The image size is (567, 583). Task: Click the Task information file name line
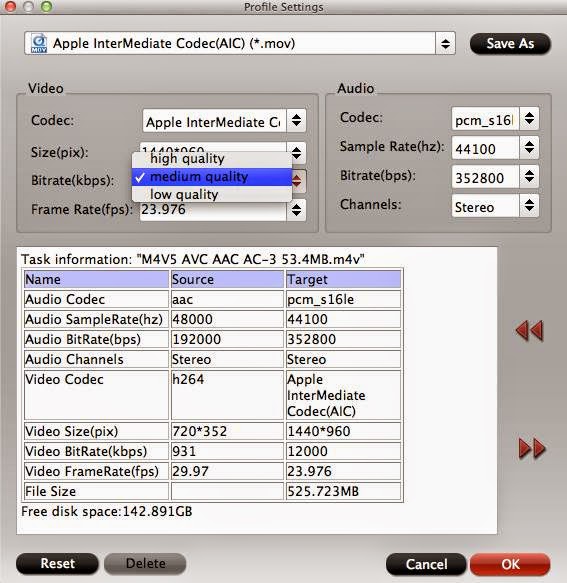(193, 259)
